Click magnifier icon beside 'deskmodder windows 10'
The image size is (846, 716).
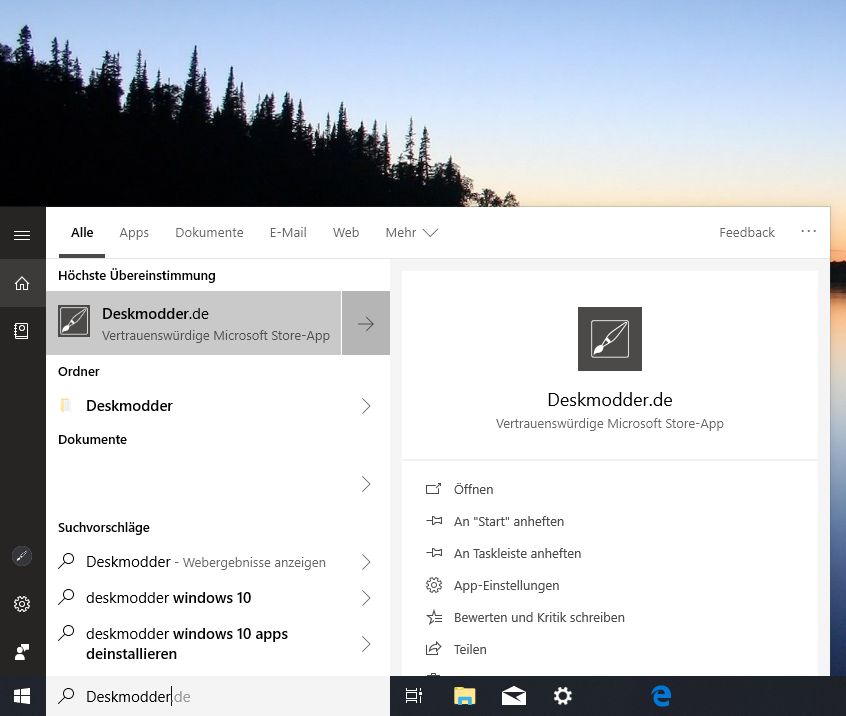(66, 597)
